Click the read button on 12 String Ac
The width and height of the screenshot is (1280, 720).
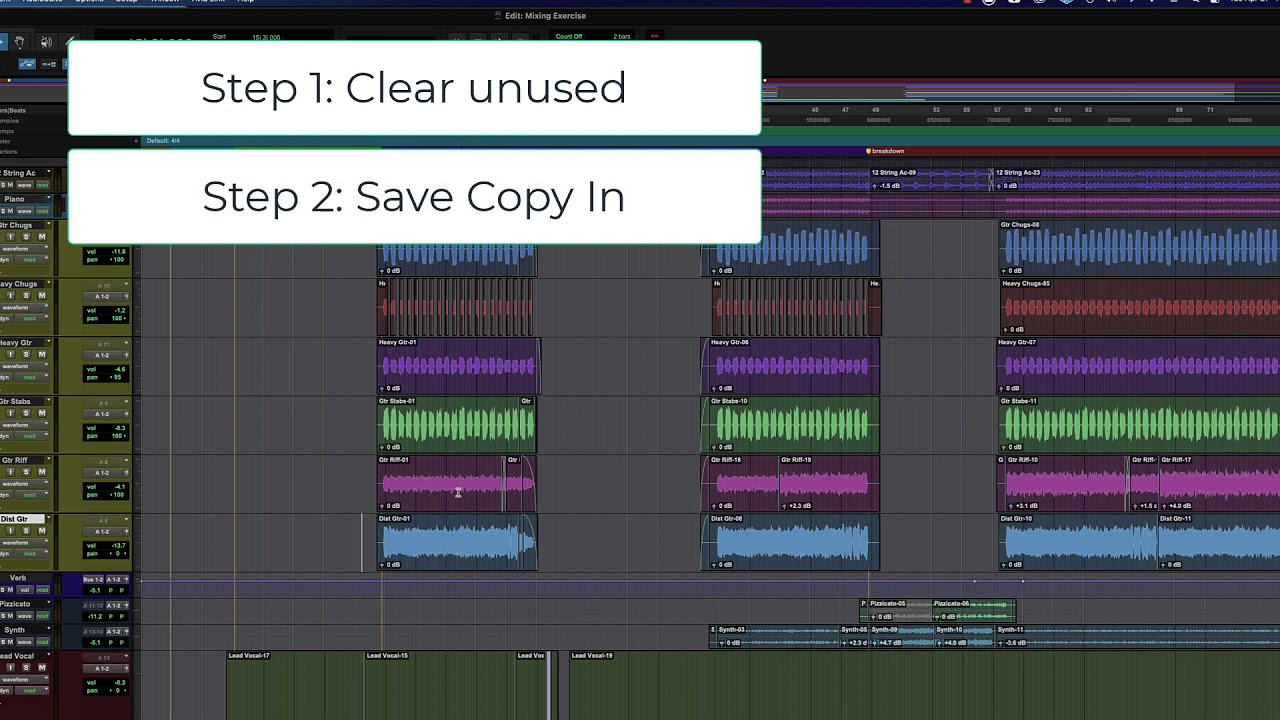click(x=42, y=185)
